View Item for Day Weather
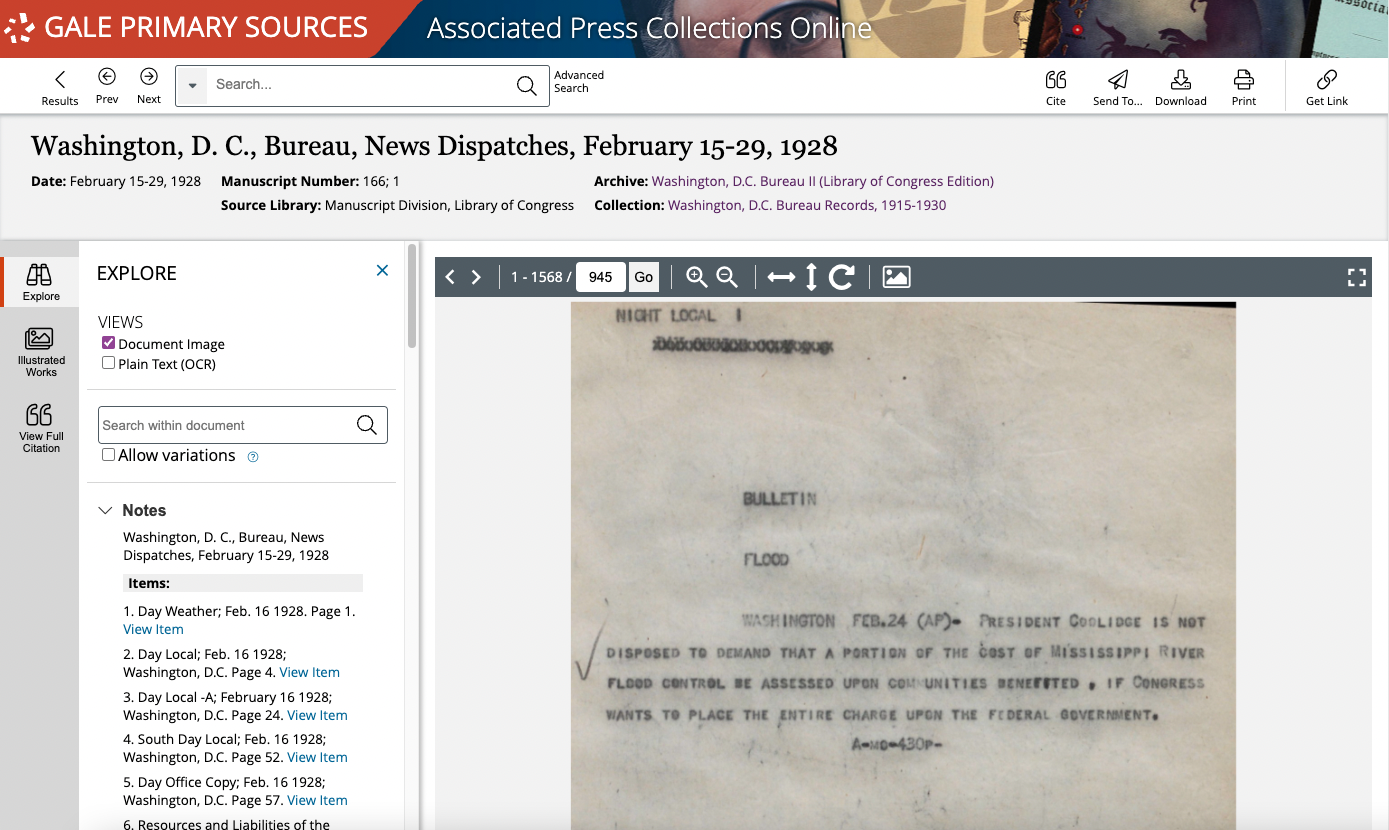 [x=153, y=629]
